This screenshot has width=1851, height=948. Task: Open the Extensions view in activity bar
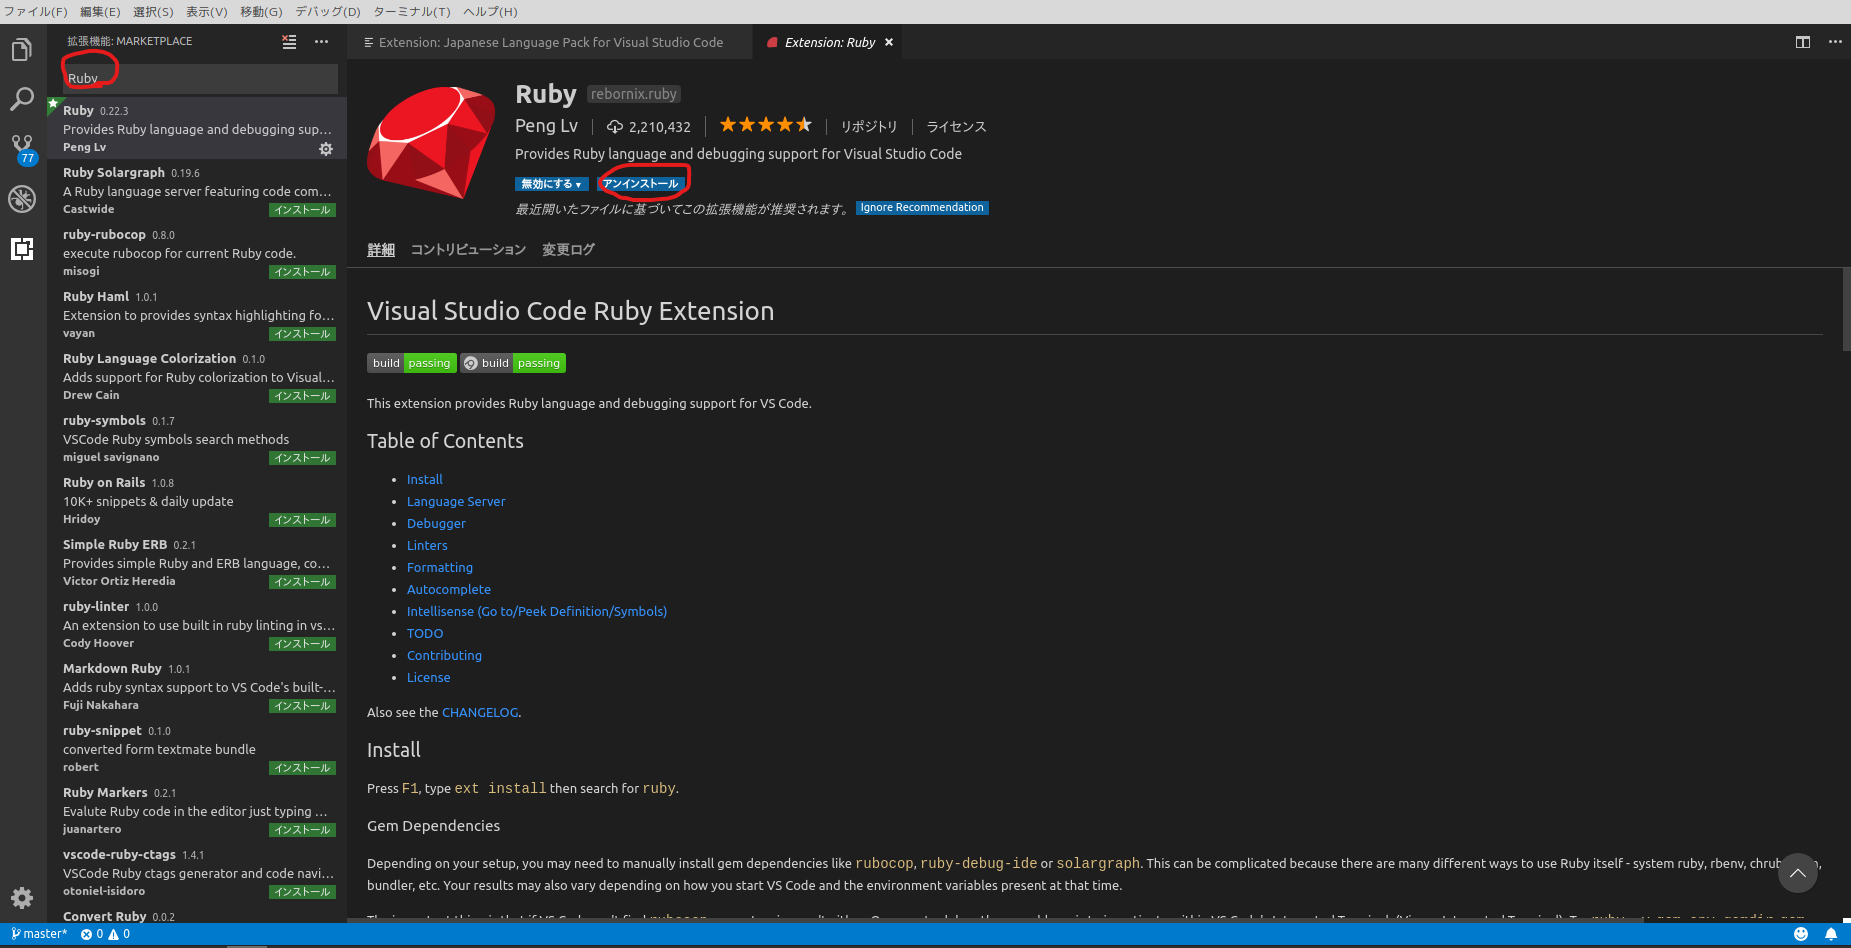pyautogui.click(x=22, y=249)
